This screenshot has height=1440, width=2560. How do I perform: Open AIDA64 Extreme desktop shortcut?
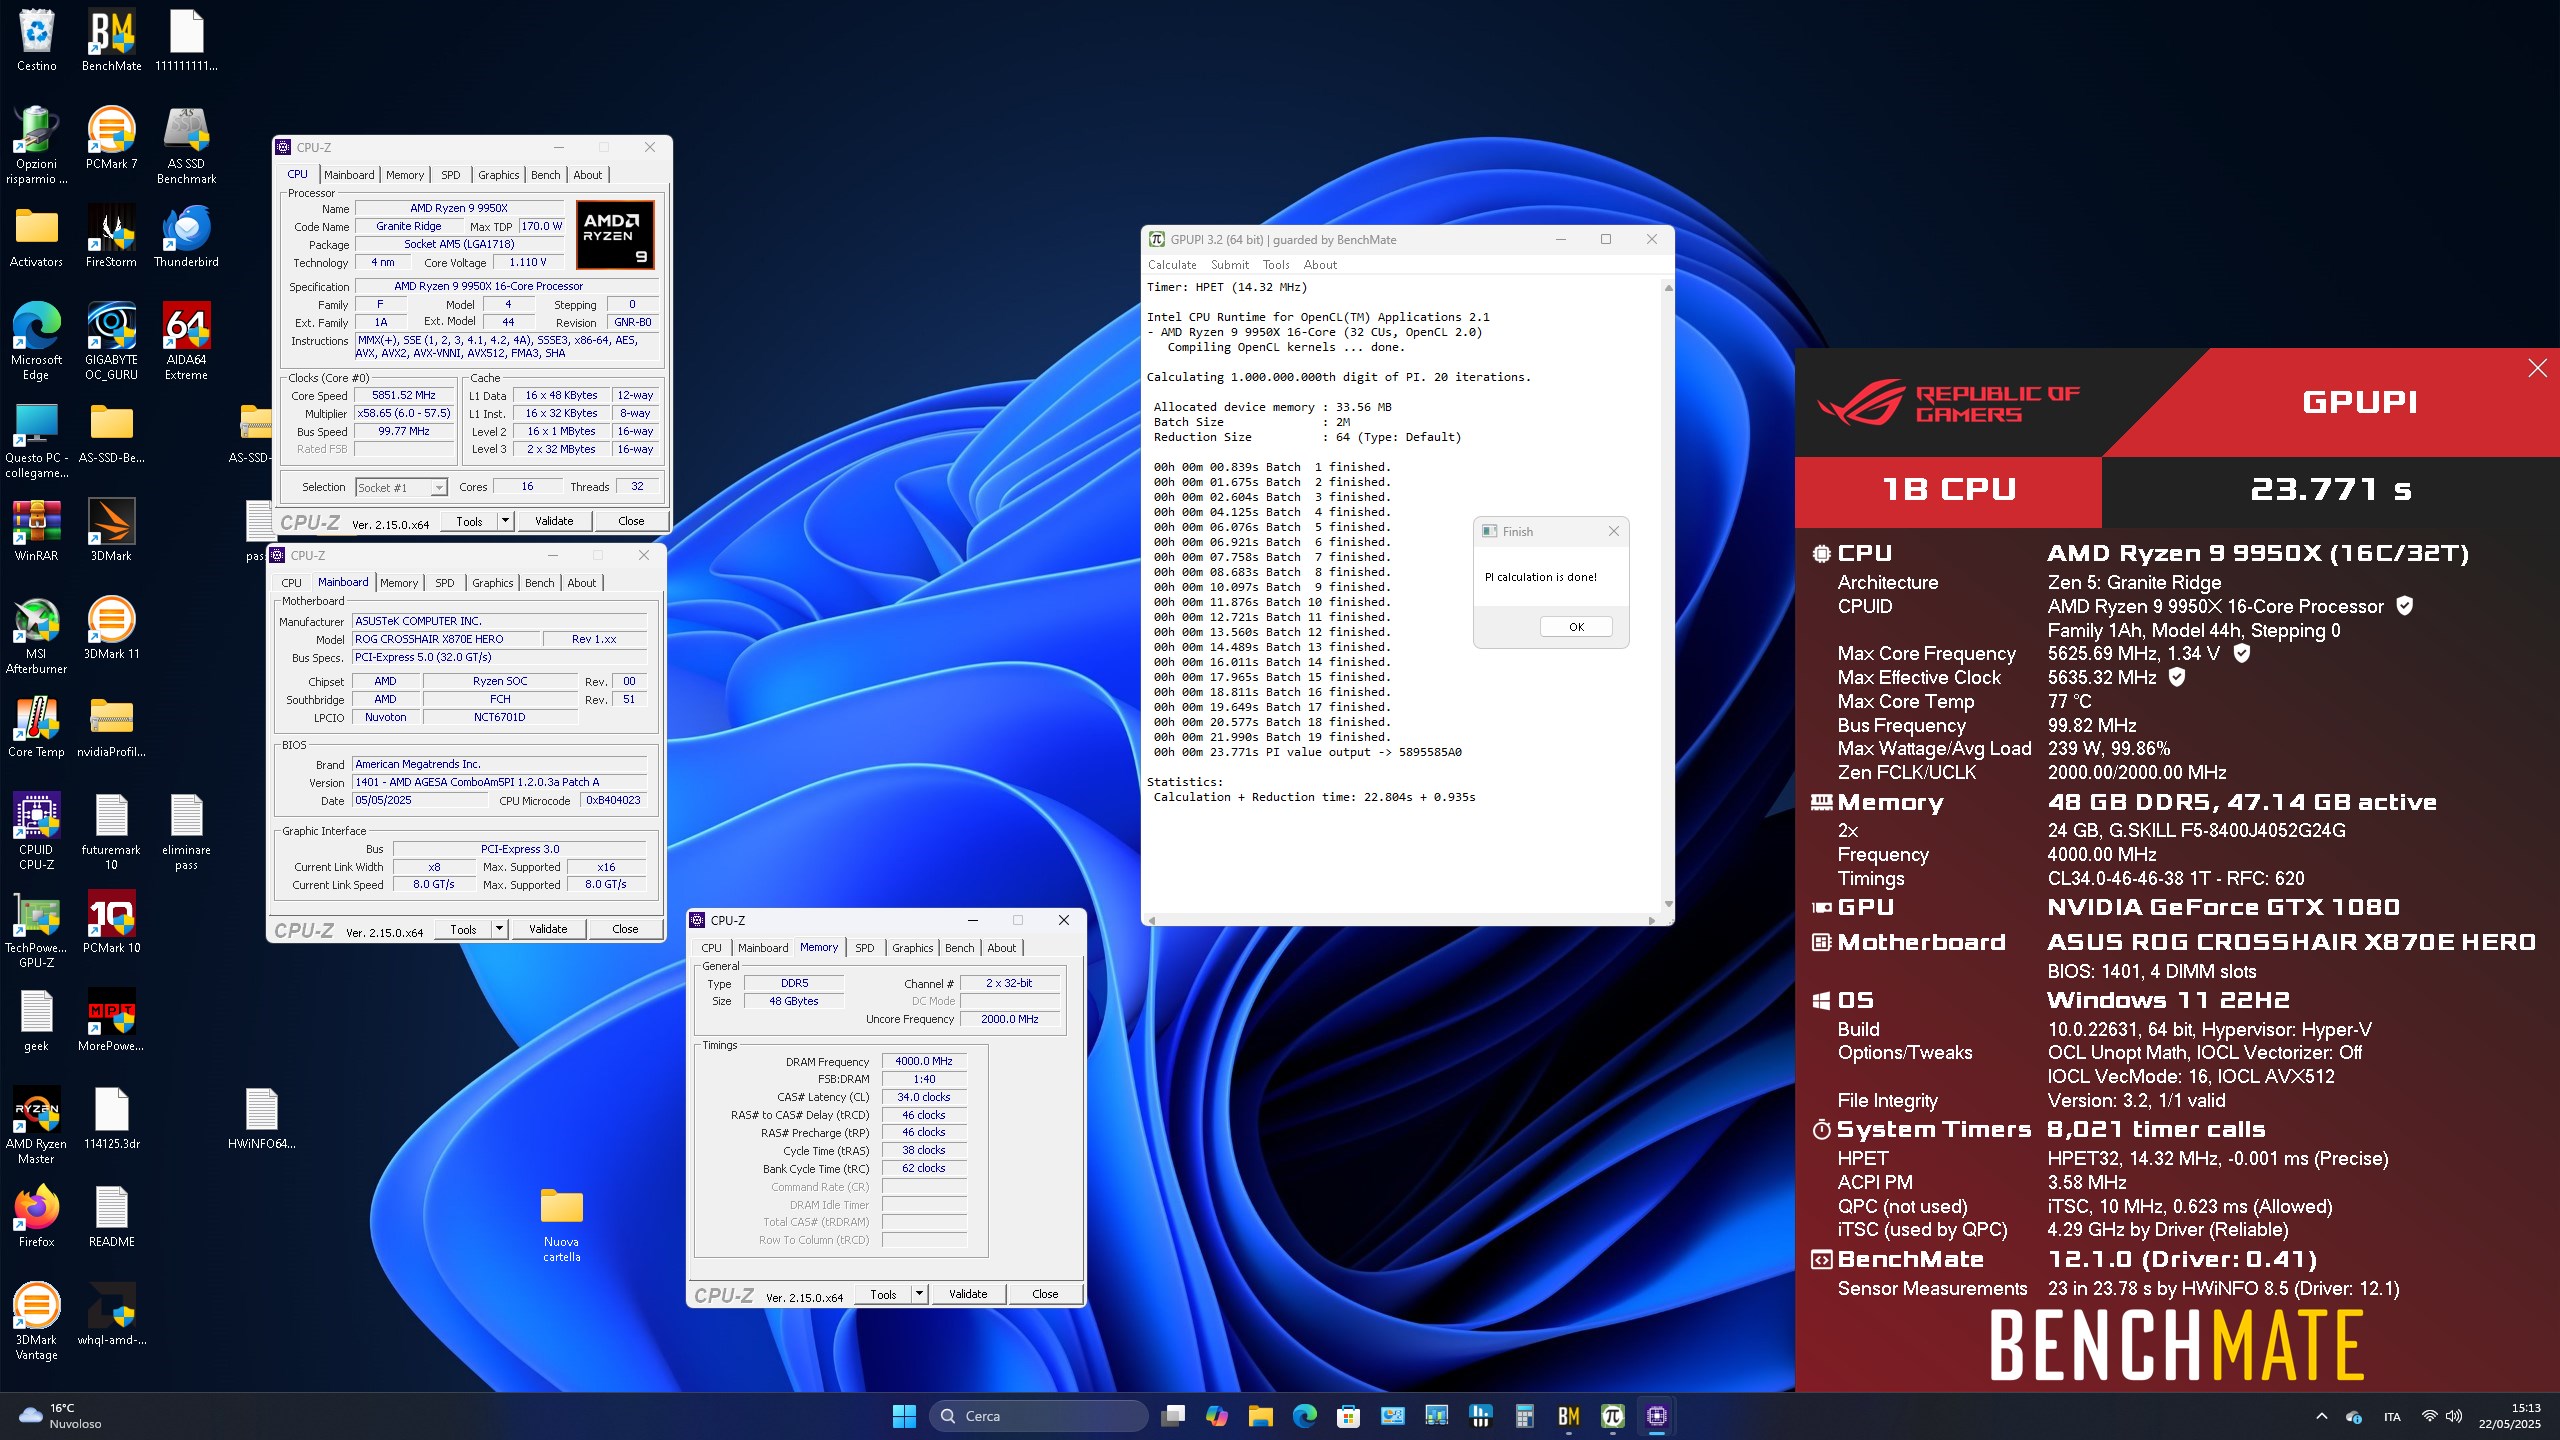pyautogui.click(x=186, y=342)
